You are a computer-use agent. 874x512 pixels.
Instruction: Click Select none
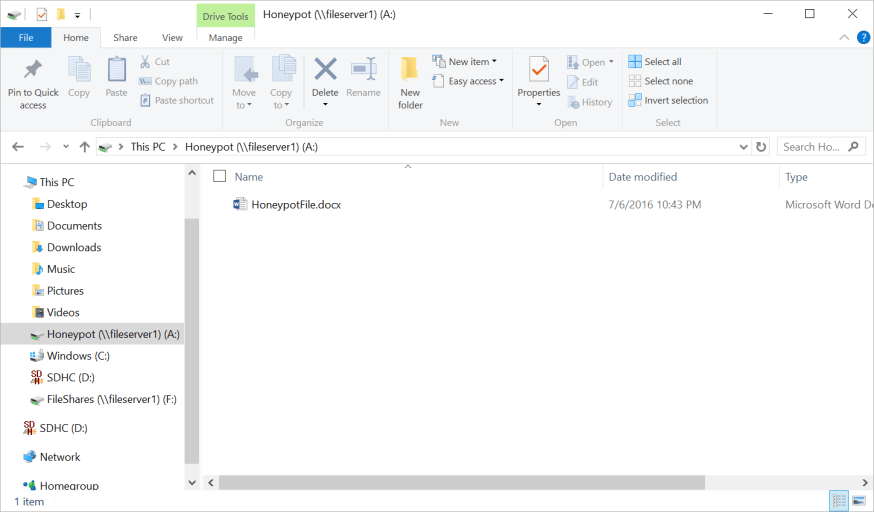coord(661,81)
